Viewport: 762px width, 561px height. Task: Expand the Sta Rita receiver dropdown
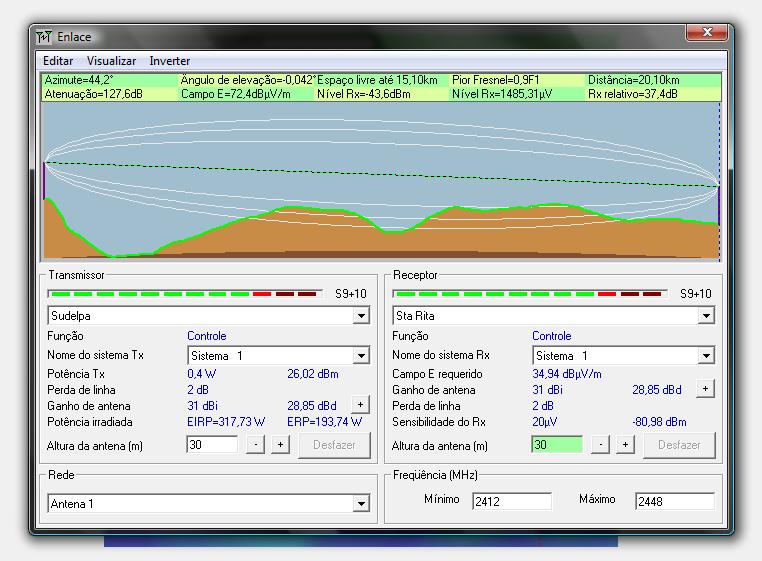[x=706, y=316]
